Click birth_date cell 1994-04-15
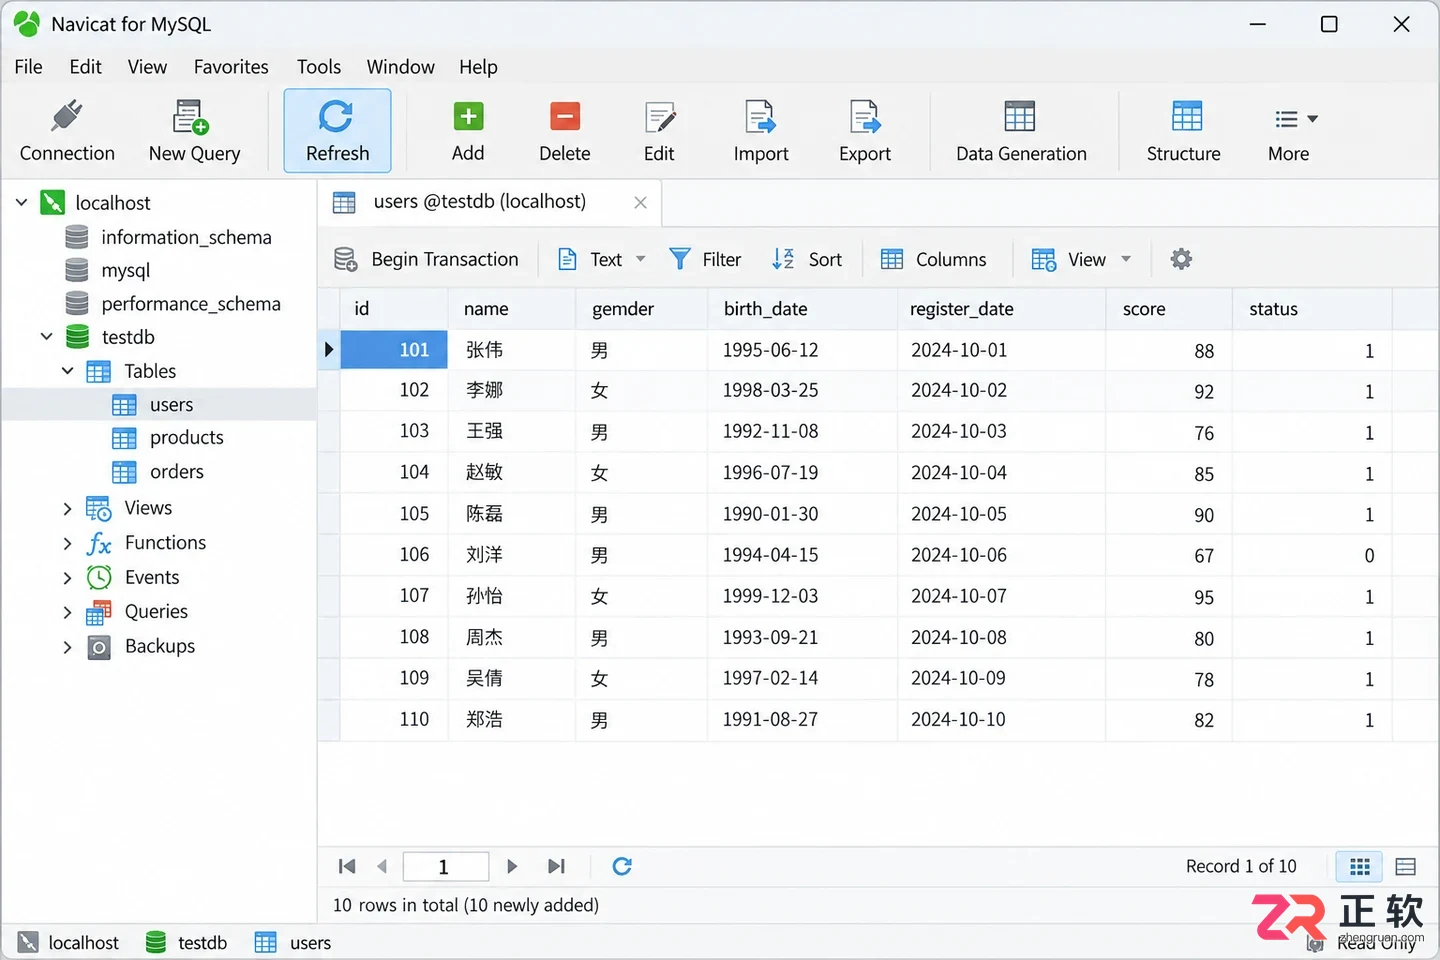Viewport: 1440px width, 960px height. 803,555
